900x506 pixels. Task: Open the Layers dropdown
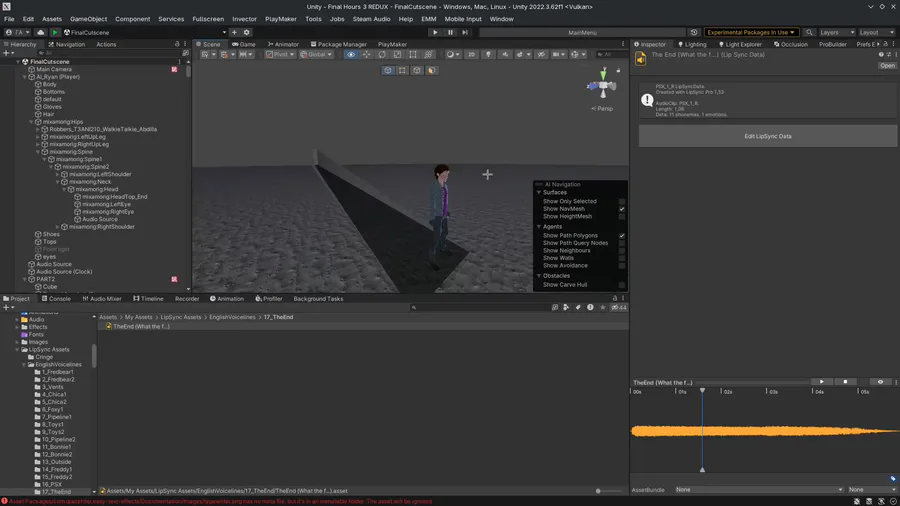click(x=837, y=32)
